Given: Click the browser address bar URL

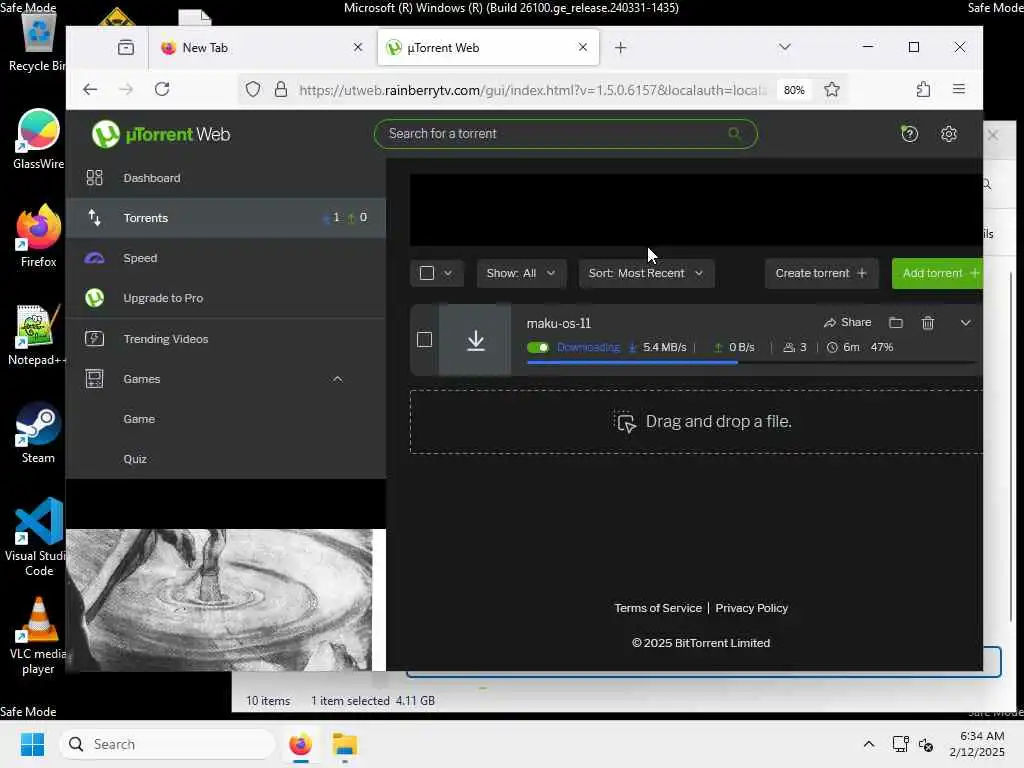Looking at the screenshot, I should (532, 90).
